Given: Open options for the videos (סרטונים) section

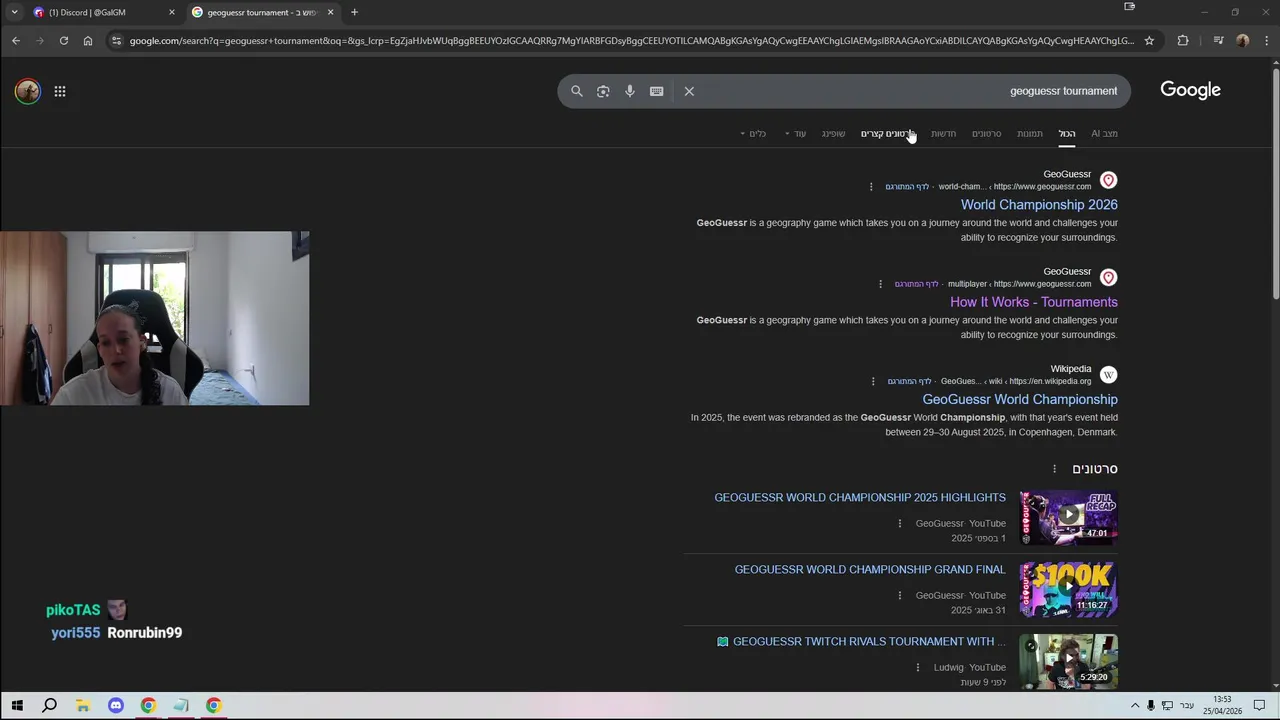Looking at the screenshot, I should (1054, 469).
